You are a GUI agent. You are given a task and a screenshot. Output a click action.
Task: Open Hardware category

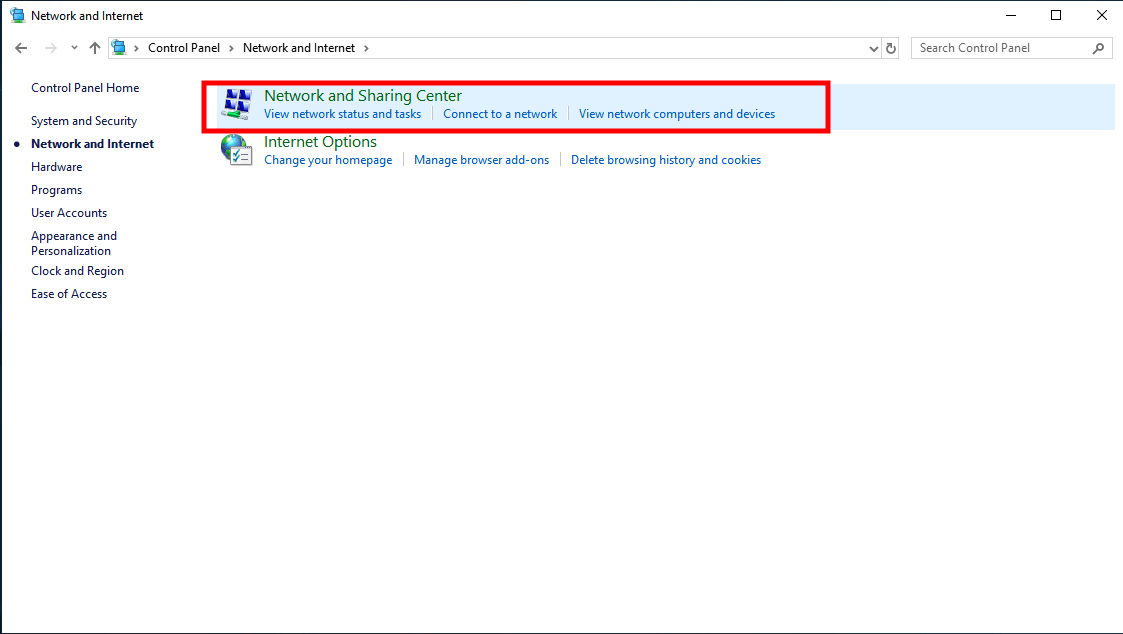[57, 167]
